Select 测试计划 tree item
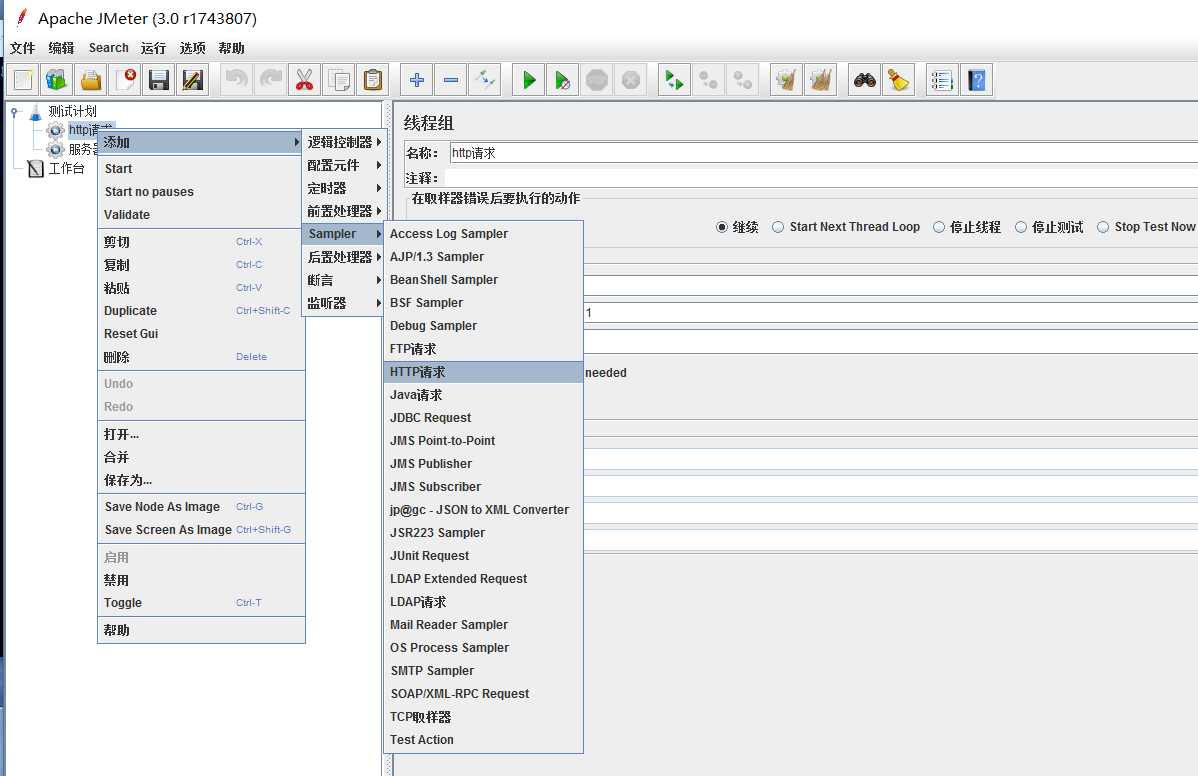 point(73,112)
